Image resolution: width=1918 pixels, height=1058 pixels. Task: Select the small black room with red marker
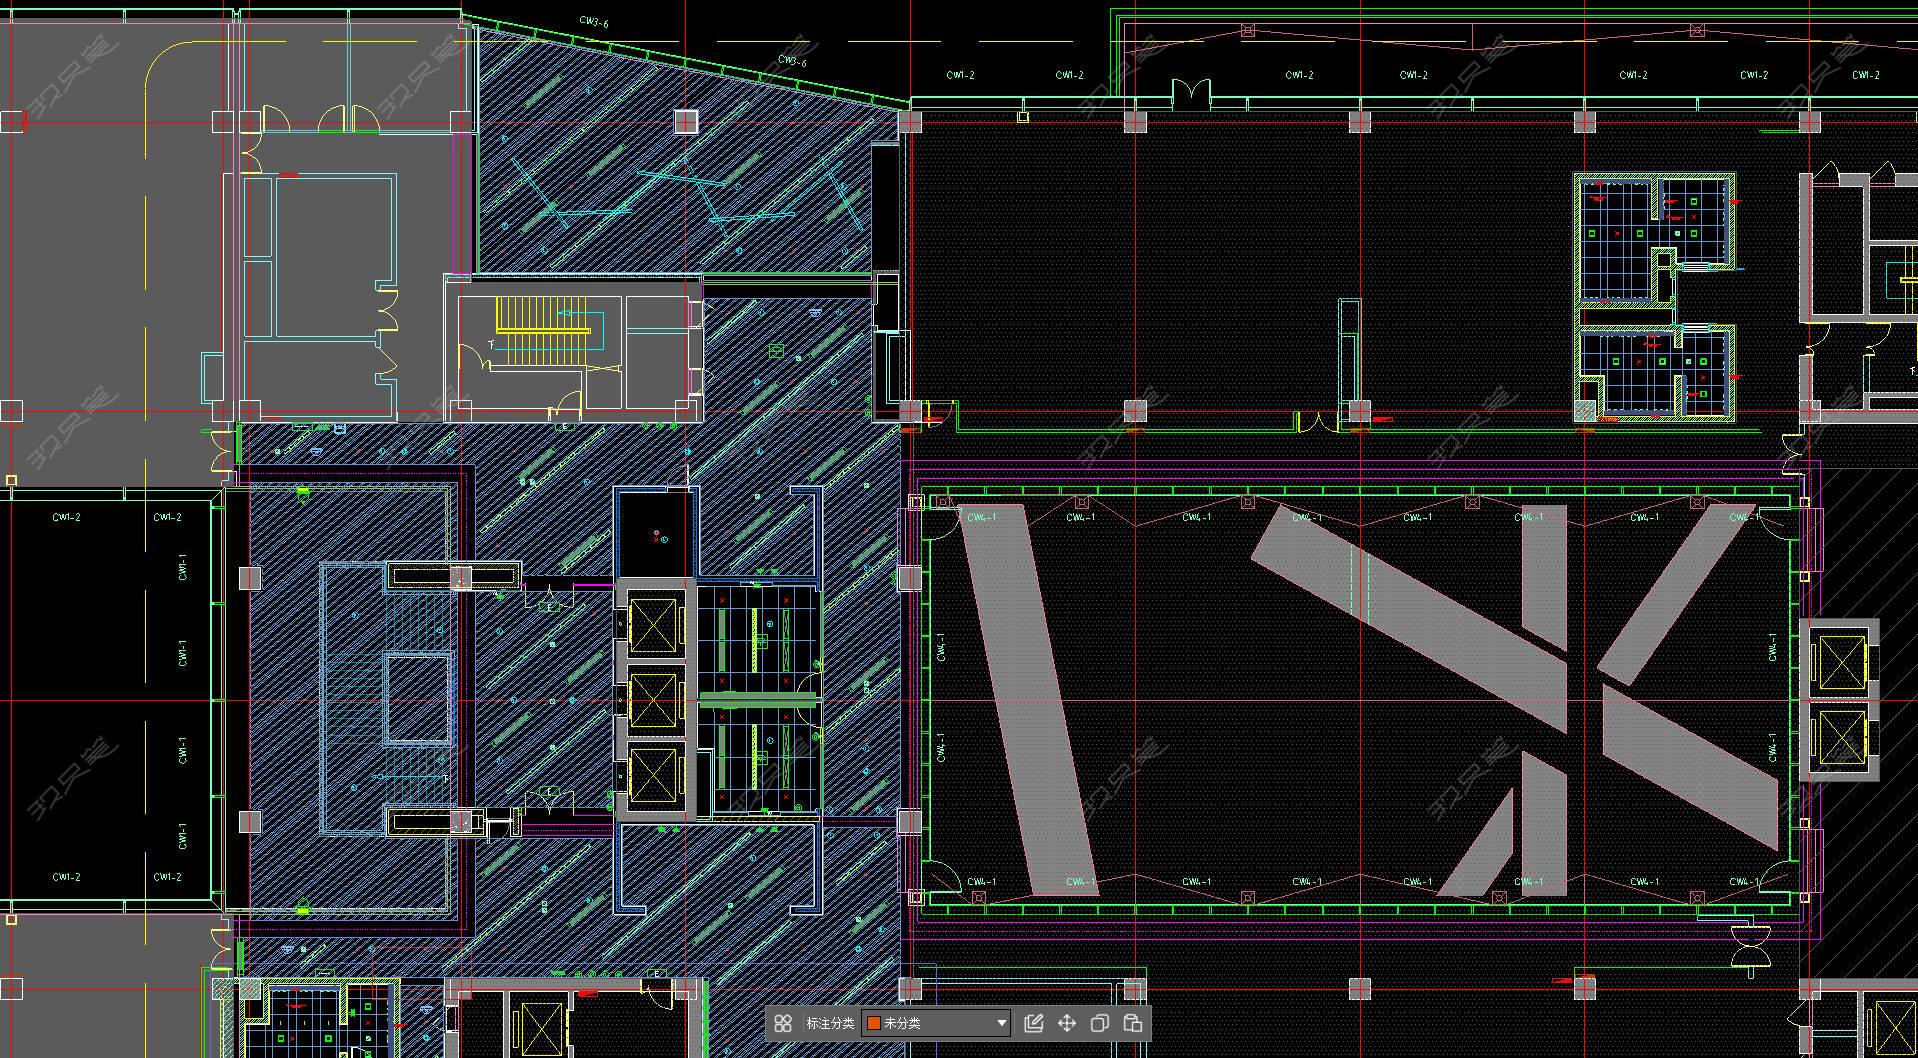click(x=655, y=533)
